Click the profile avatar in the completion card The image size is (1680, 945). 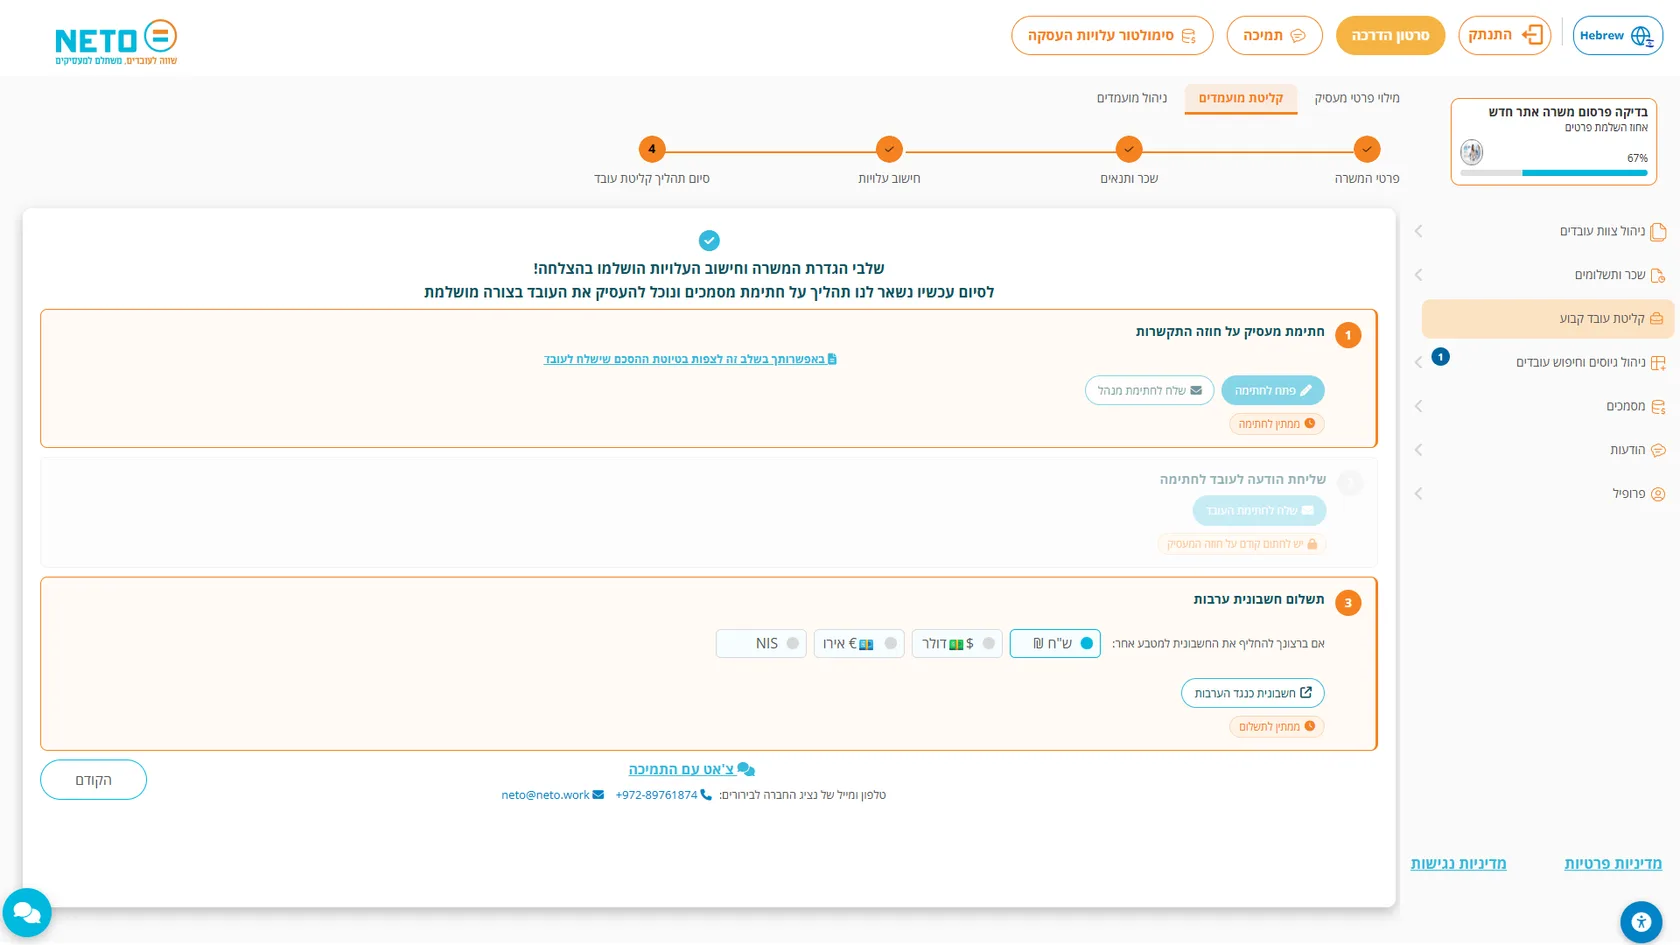coord(1472,153)
